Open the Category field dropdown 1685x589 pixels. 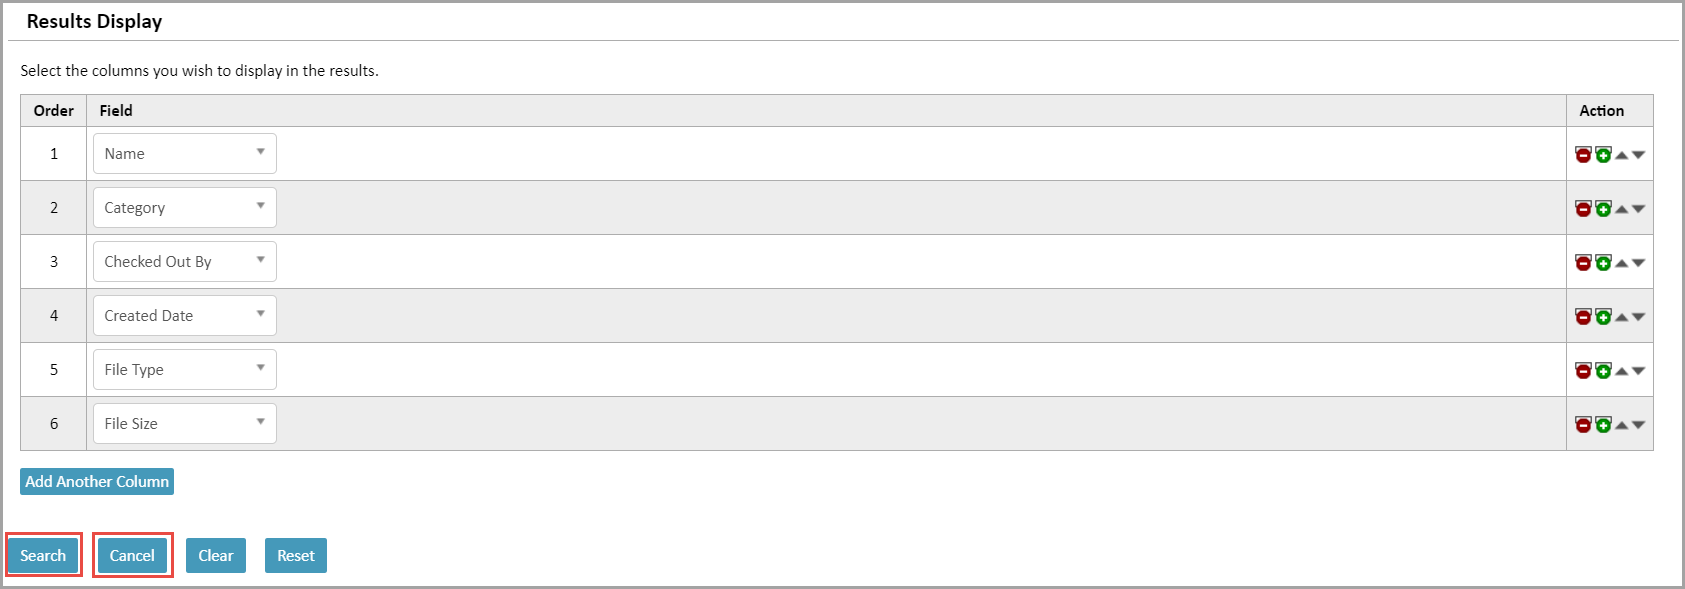184,207
